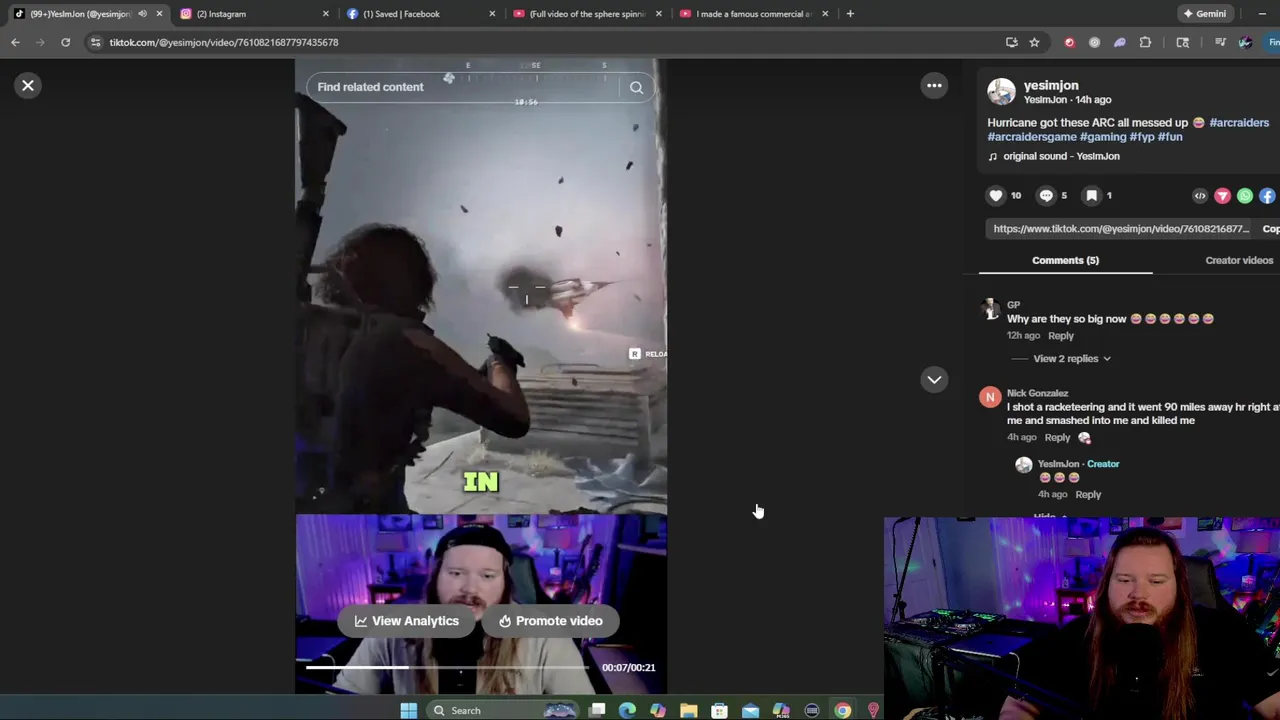Open the tab search icon
The height and width of the screenshot is (720, 1280).
pos(1183,42)
